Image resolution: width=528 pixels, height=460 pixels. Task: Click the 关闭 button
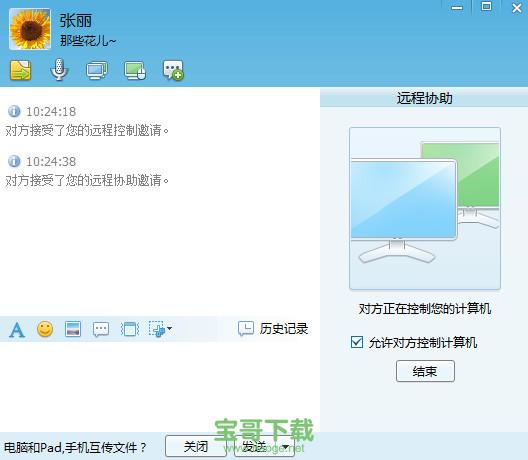tap(196, 446)
